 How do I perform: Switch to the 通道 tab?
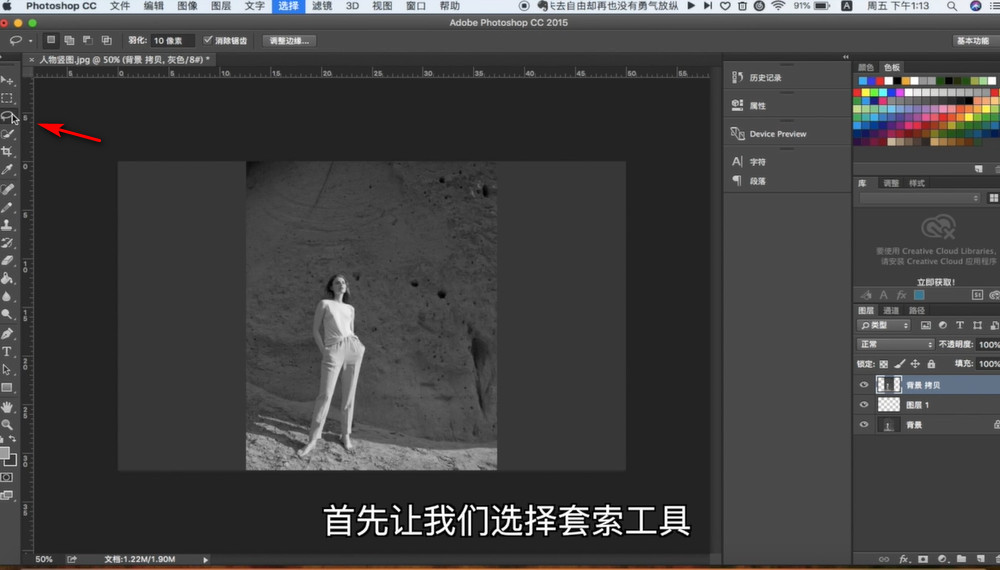click(x=891, y=311)
